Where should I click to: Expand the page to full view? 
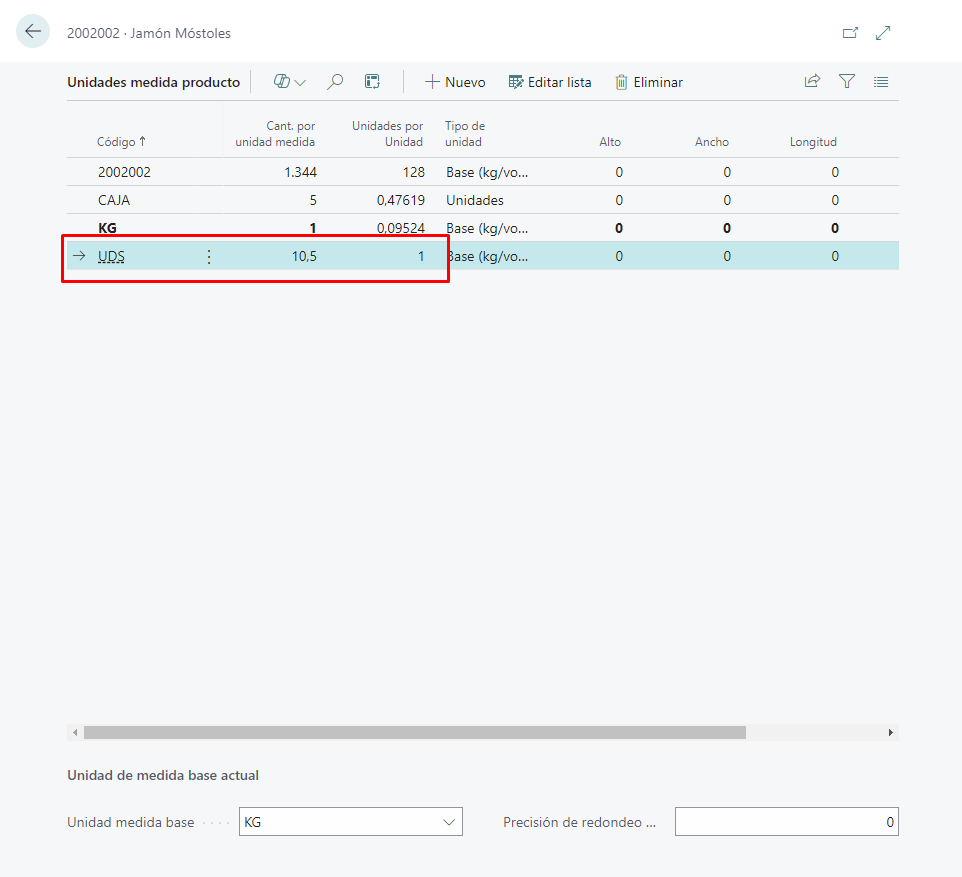click(883, 33)
